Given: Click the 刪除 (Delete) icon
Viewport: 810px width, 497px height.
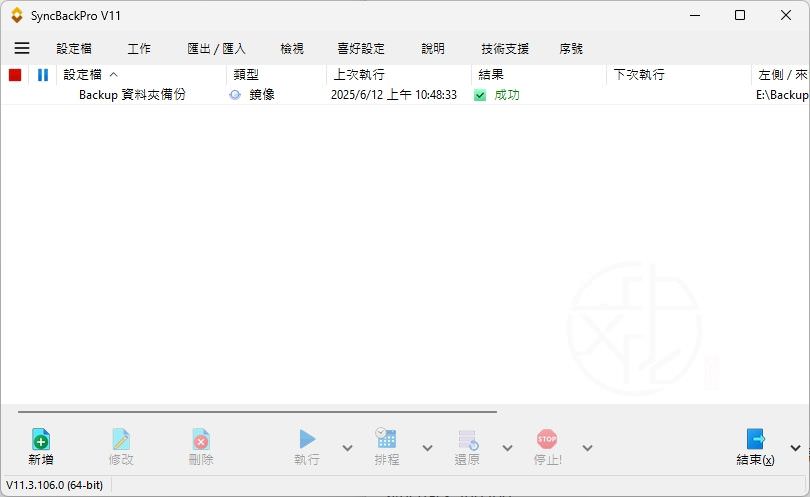Looking at the screenshot, I should coord(201,439).
